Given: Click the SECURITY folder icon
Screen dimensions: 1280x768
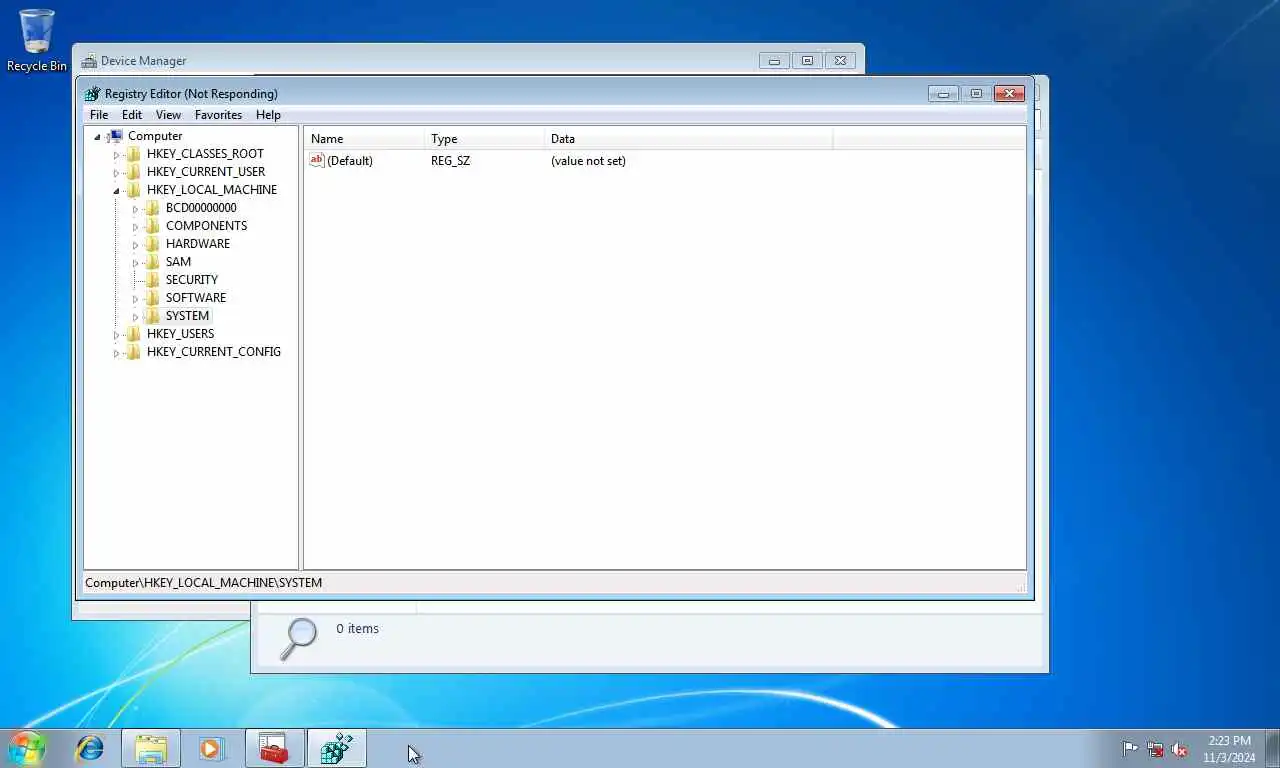Looking at the screenshot, I should coord(153,280).
